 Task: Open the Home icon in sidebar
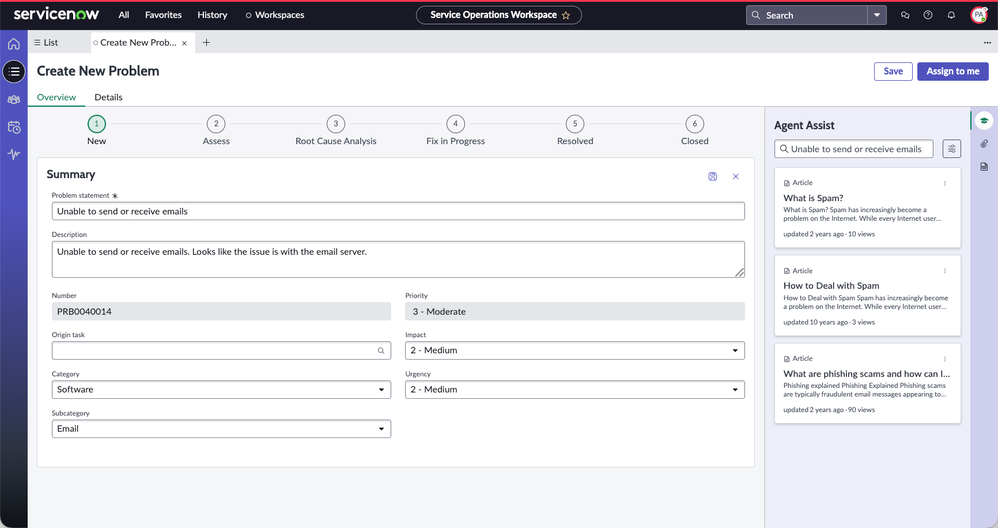13,44
